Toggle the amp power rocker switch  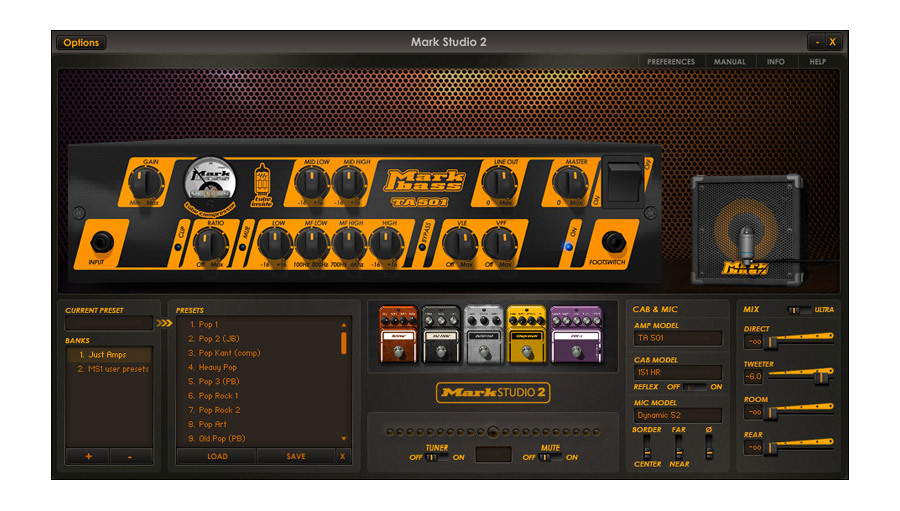point(623,181)
